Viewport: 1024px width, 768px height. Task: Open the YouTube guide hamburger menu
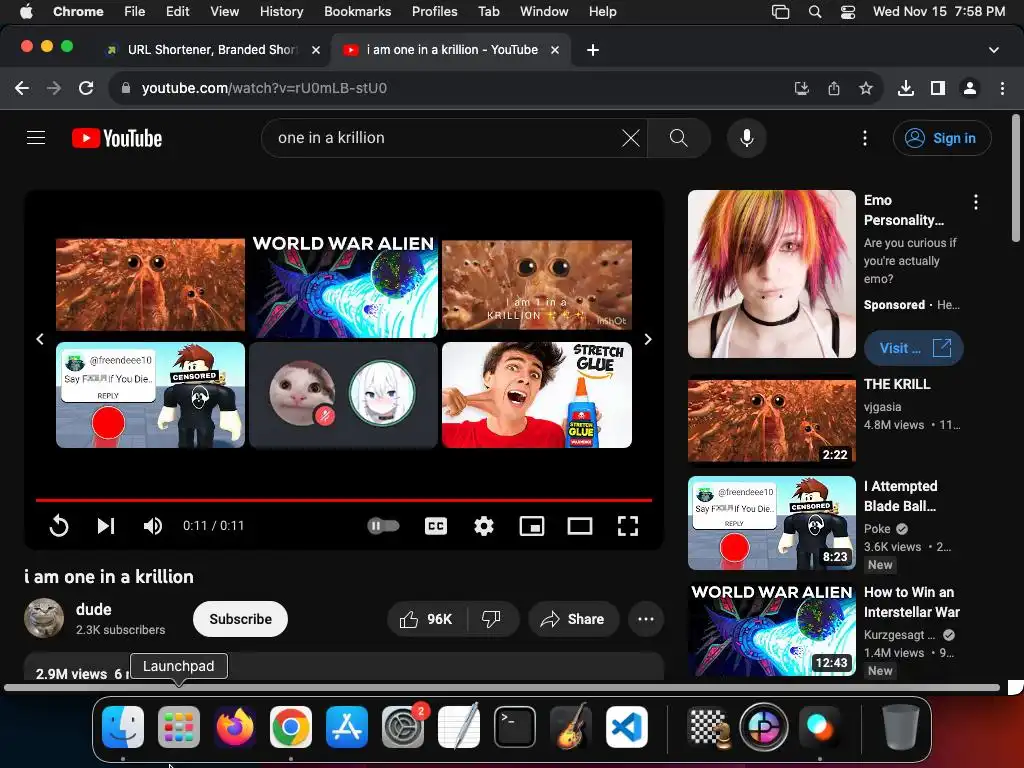pyautogui.click(x=36, y=138)
